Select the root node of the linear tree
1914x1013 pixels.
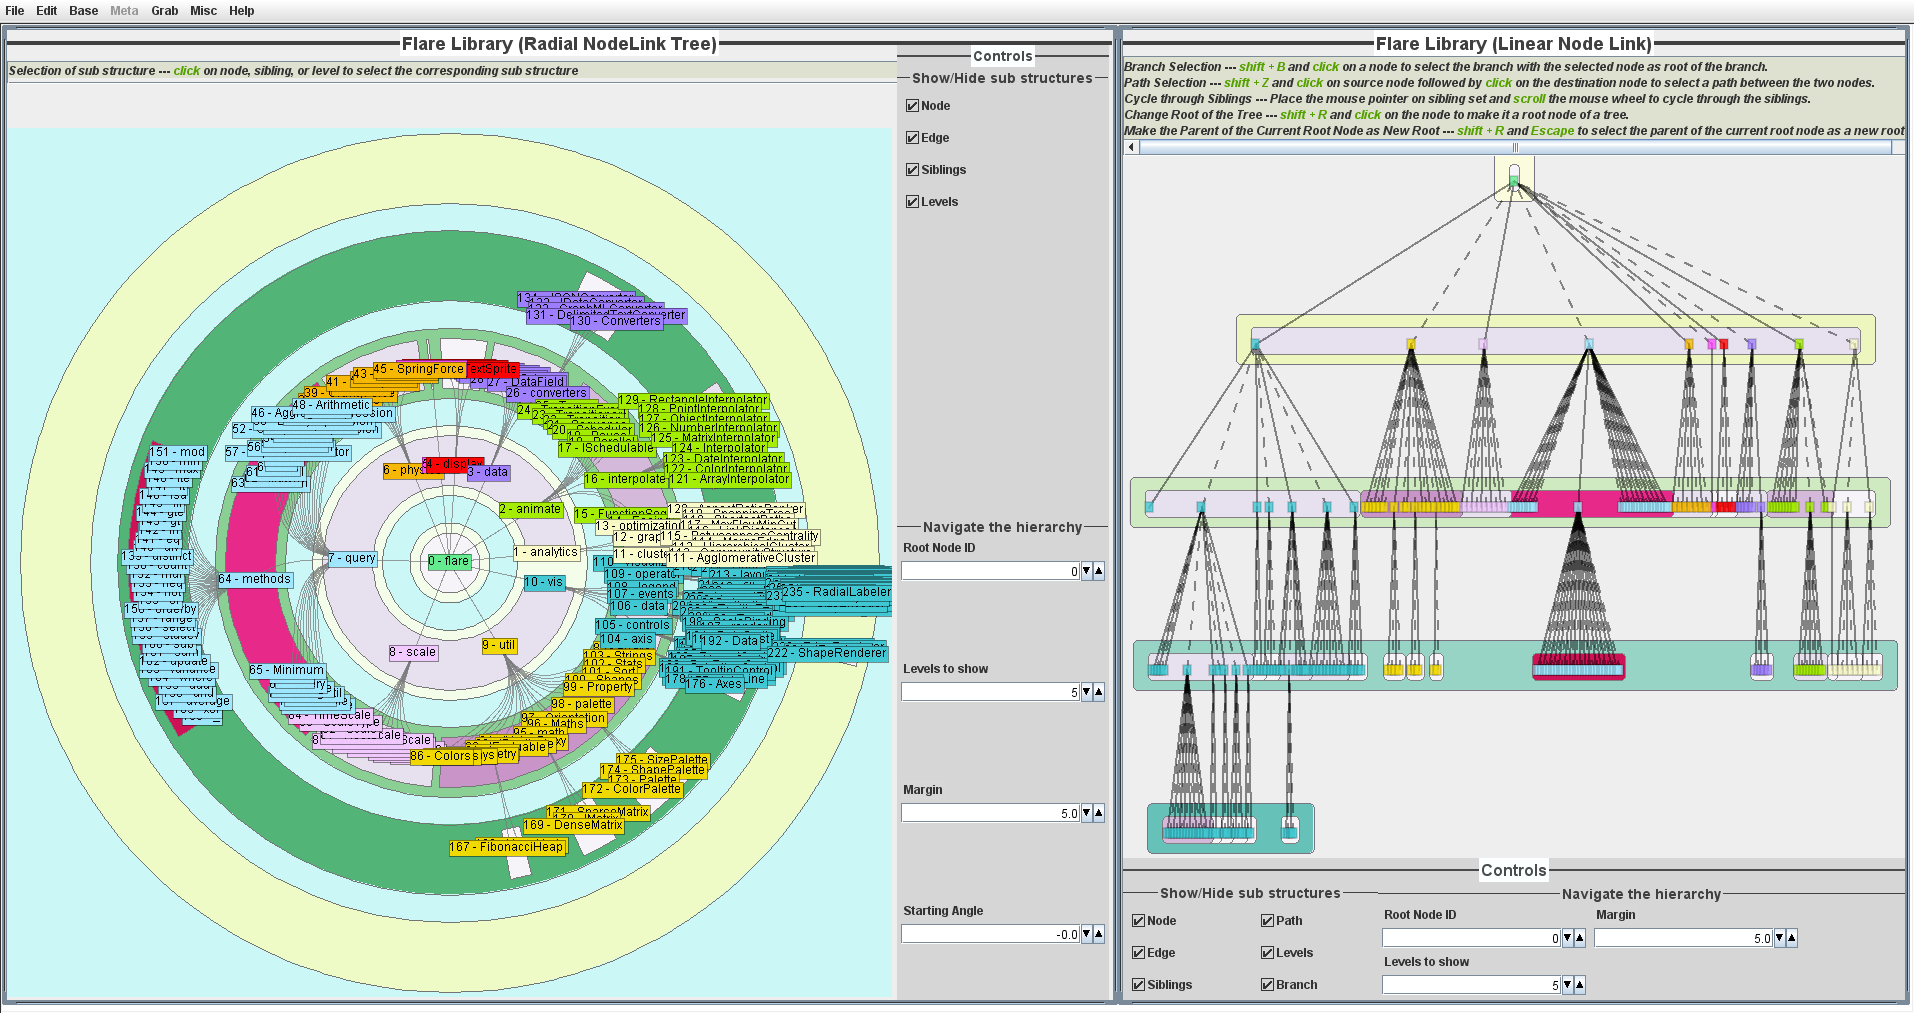tap(1514, 182)
